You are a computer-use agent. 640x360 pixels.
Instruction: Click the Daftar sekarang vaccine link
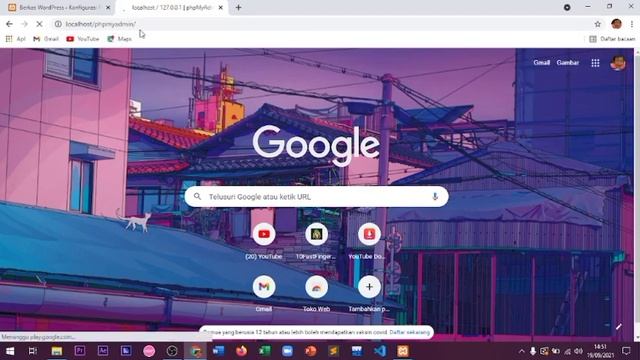coord(410,332)
